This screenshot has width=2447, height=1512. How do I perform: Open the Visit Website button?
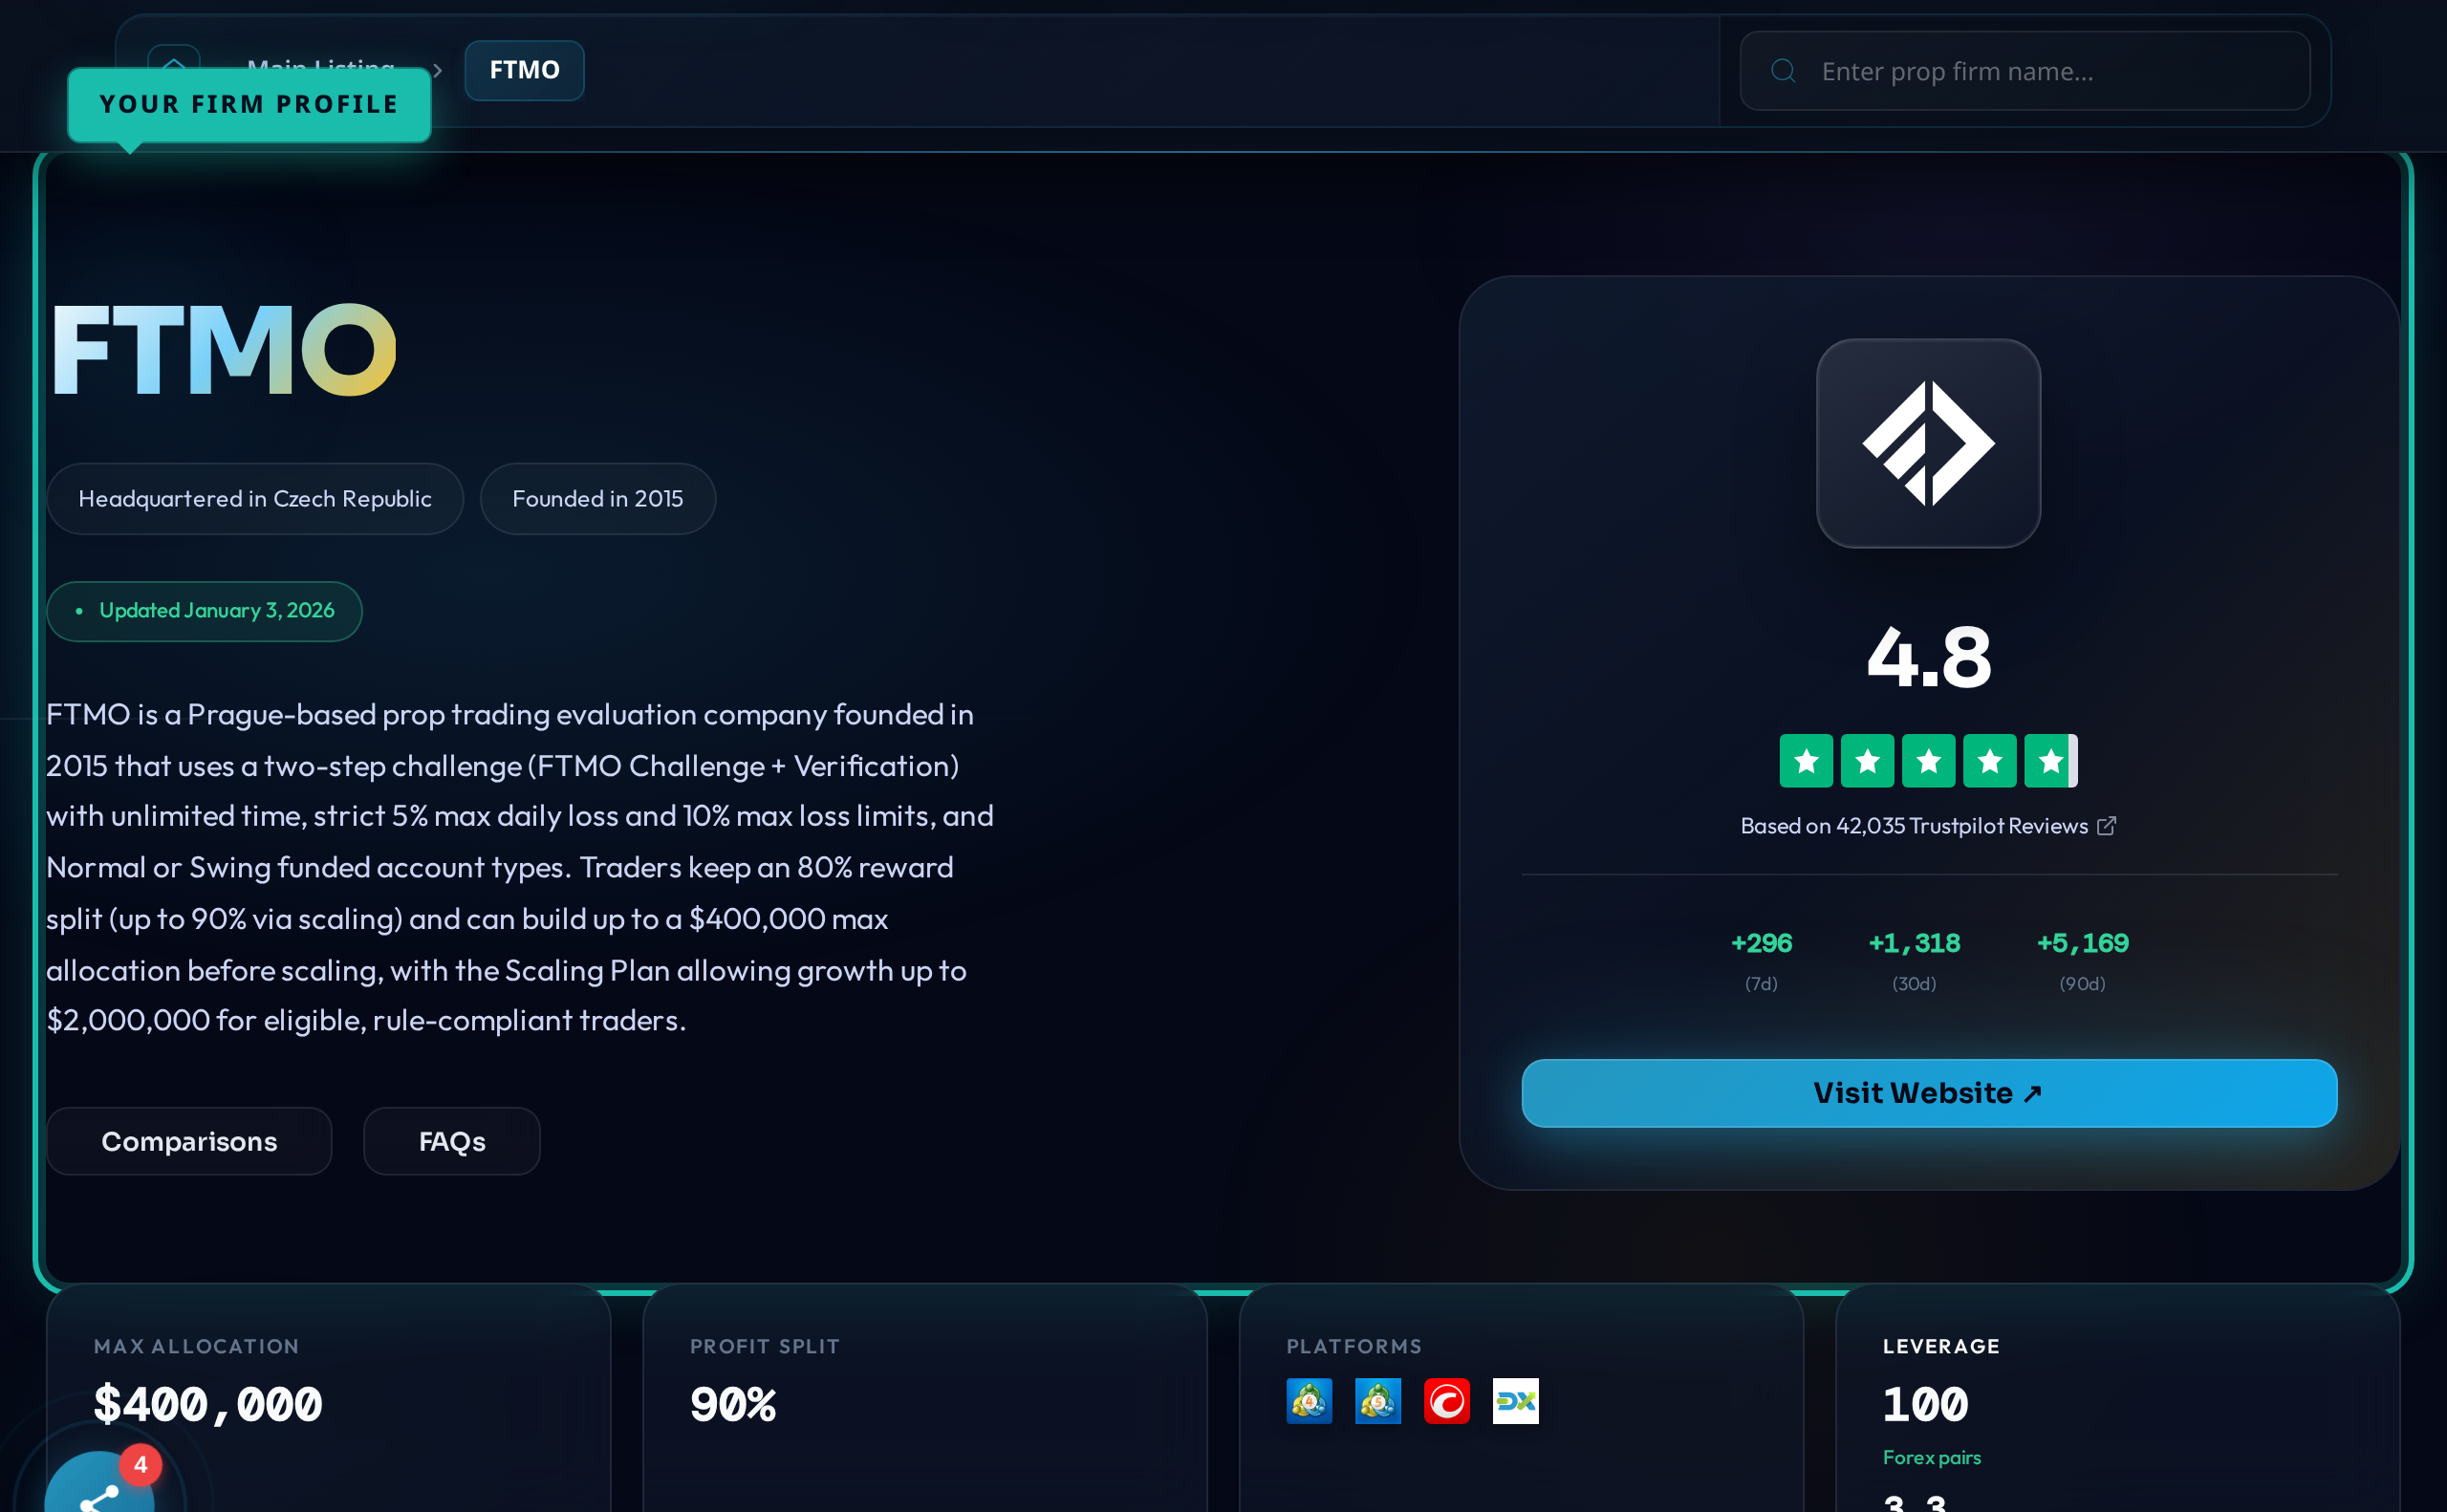coord(1929,1093)
